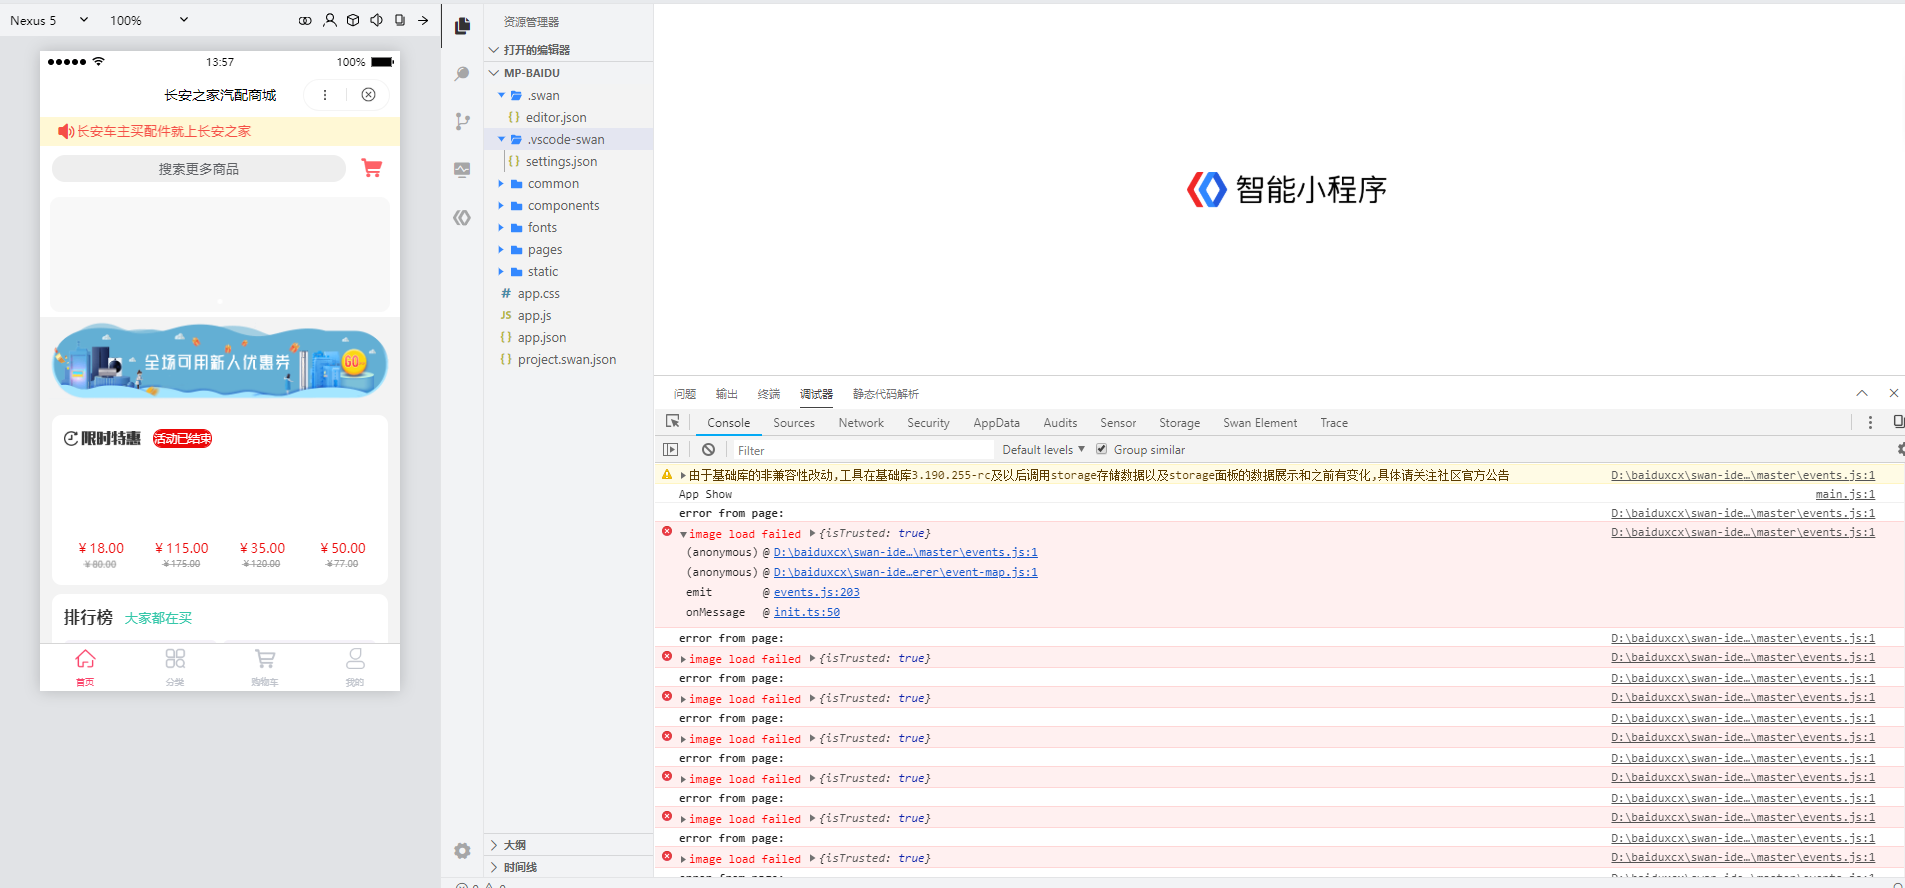Screen dimensions: 1905x888
Task: Click the 3D cube icon in simulator toolbar
Action: point(353,20)
